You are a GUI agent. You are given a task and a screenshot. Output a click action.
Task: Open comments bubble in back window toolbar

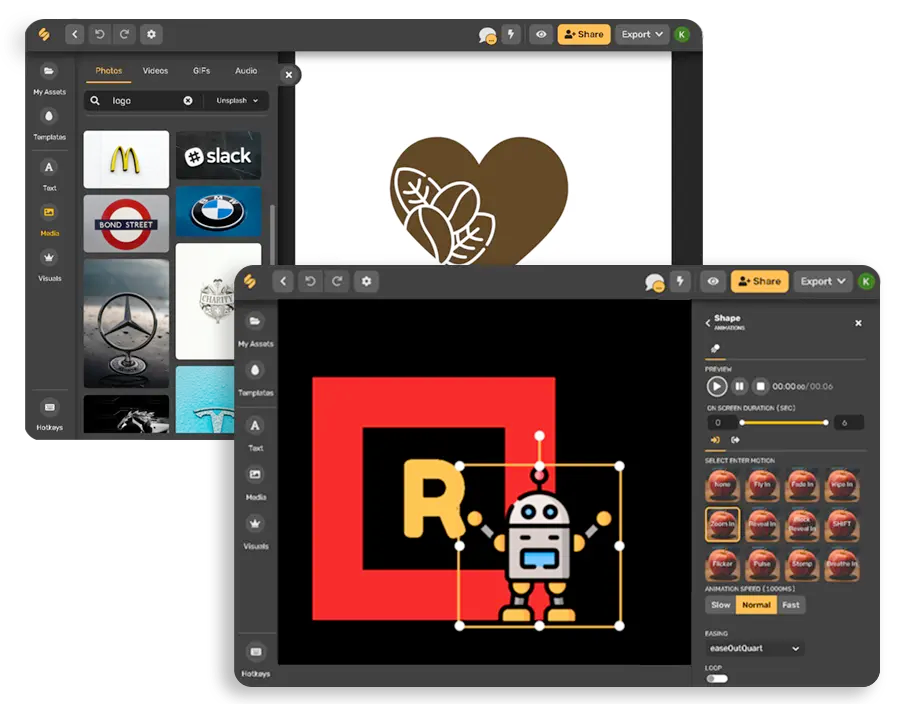(x=487, y=36)
